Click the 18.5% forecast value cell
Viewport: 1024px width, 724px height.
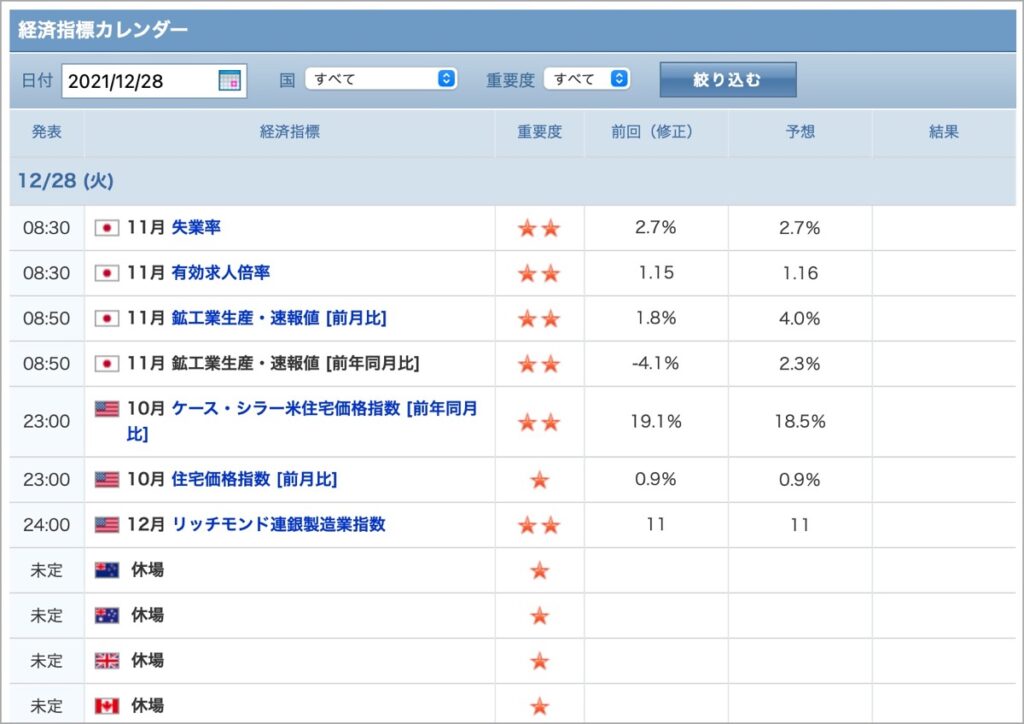click(800, 422)
